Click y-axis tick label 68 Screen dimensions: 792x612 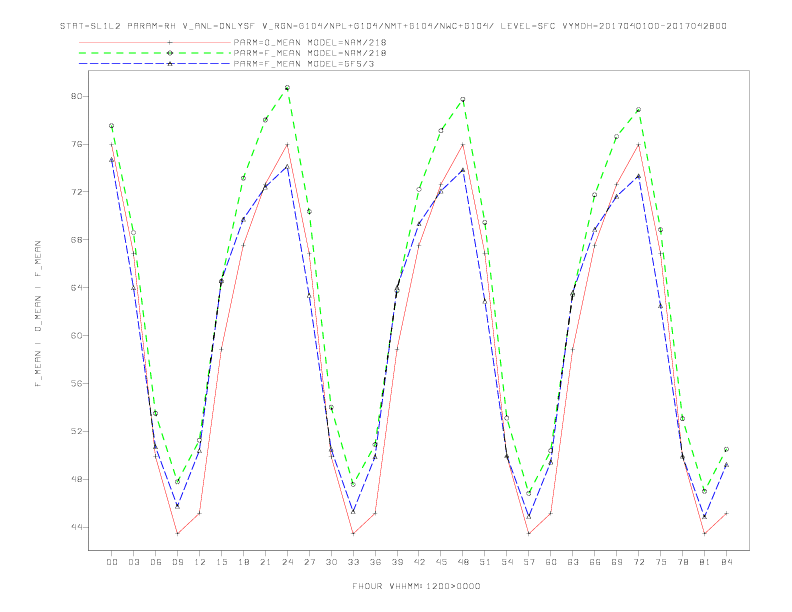point(76,239)
